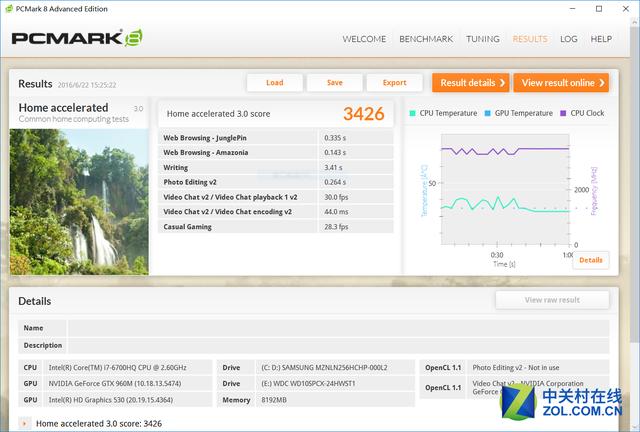Click the Export button
This screenshot has width=640, height=432.
tap(394, 83)
